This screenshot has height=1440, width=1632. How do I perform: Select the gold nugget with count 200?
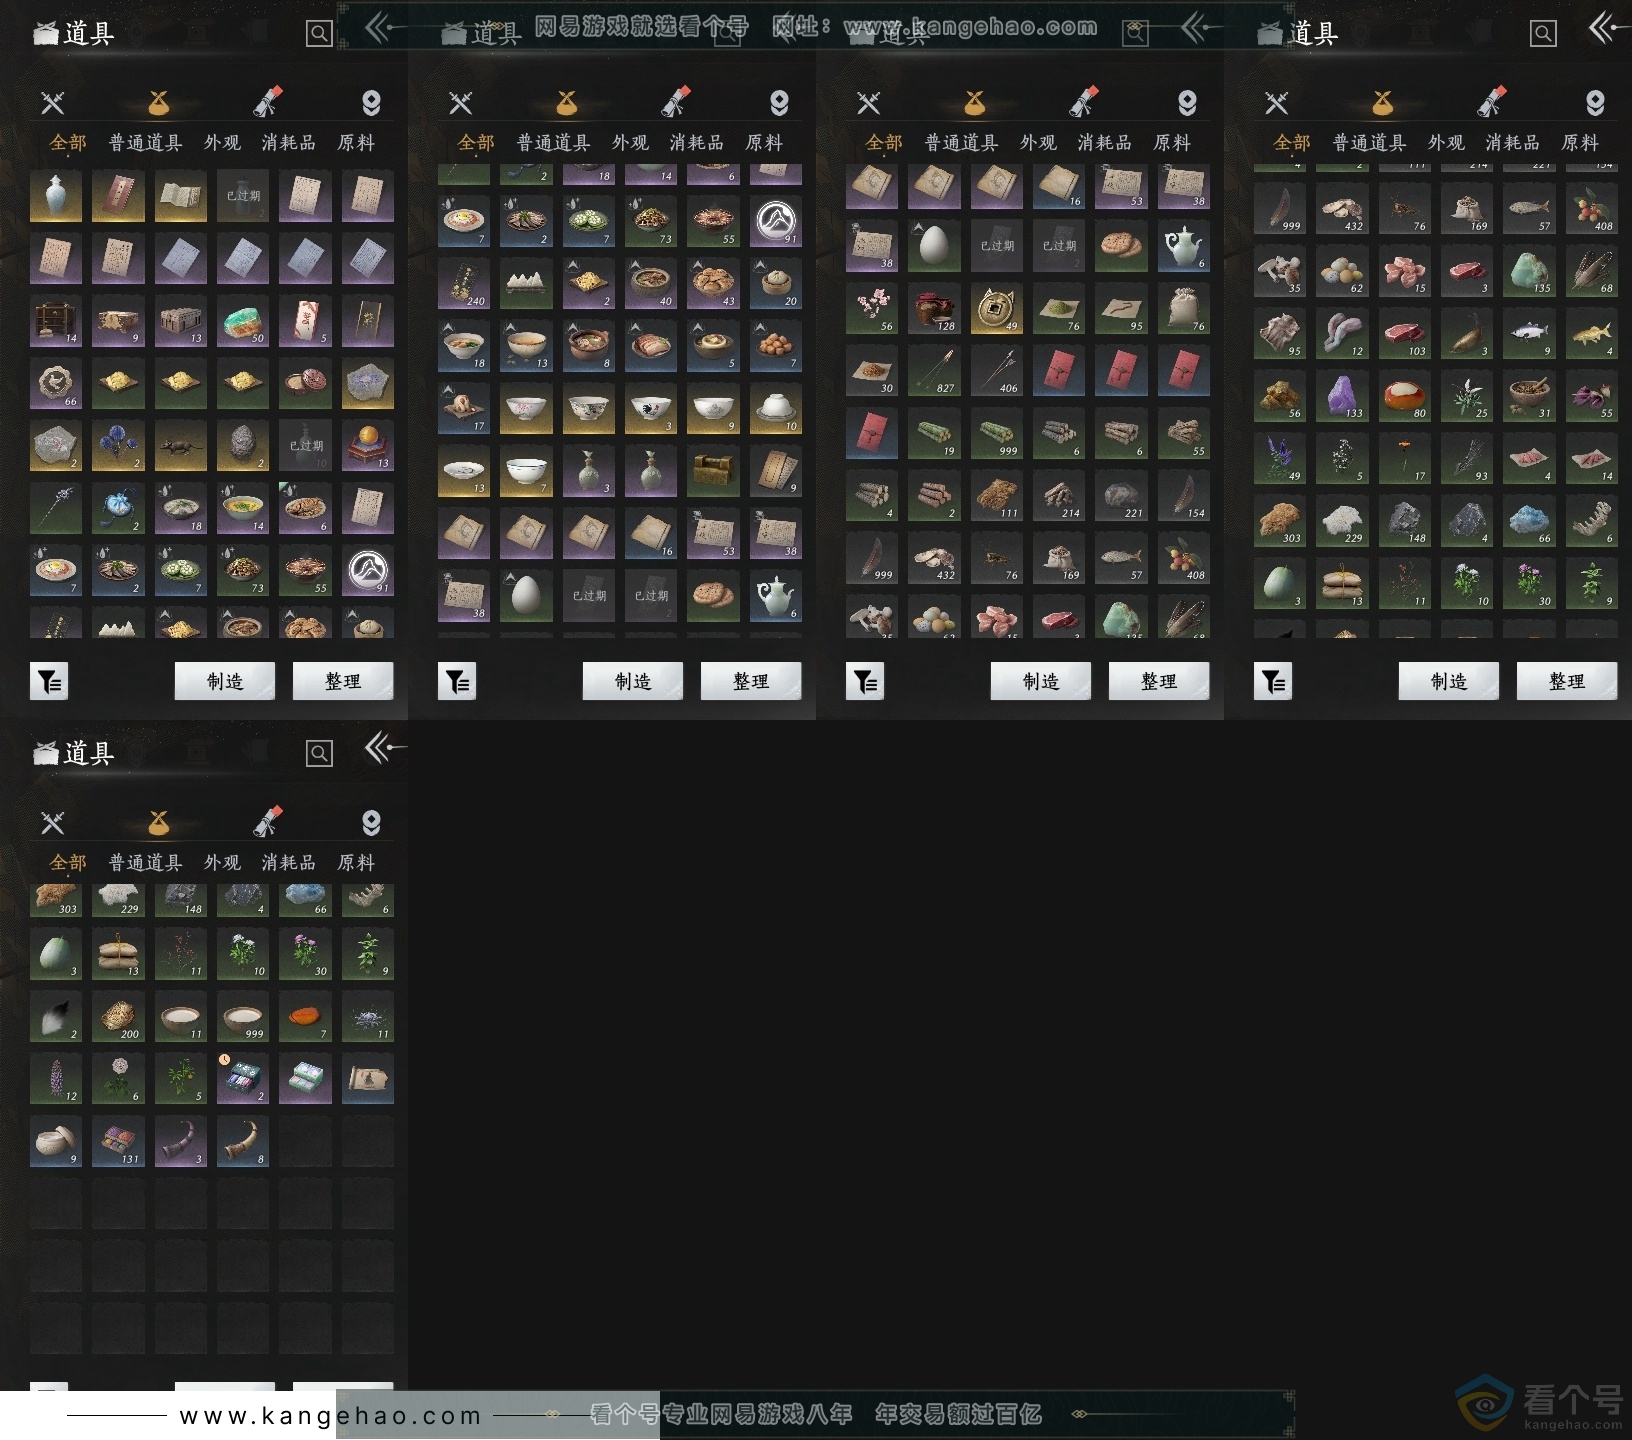pyautogui.click(x=118, y=1017)
